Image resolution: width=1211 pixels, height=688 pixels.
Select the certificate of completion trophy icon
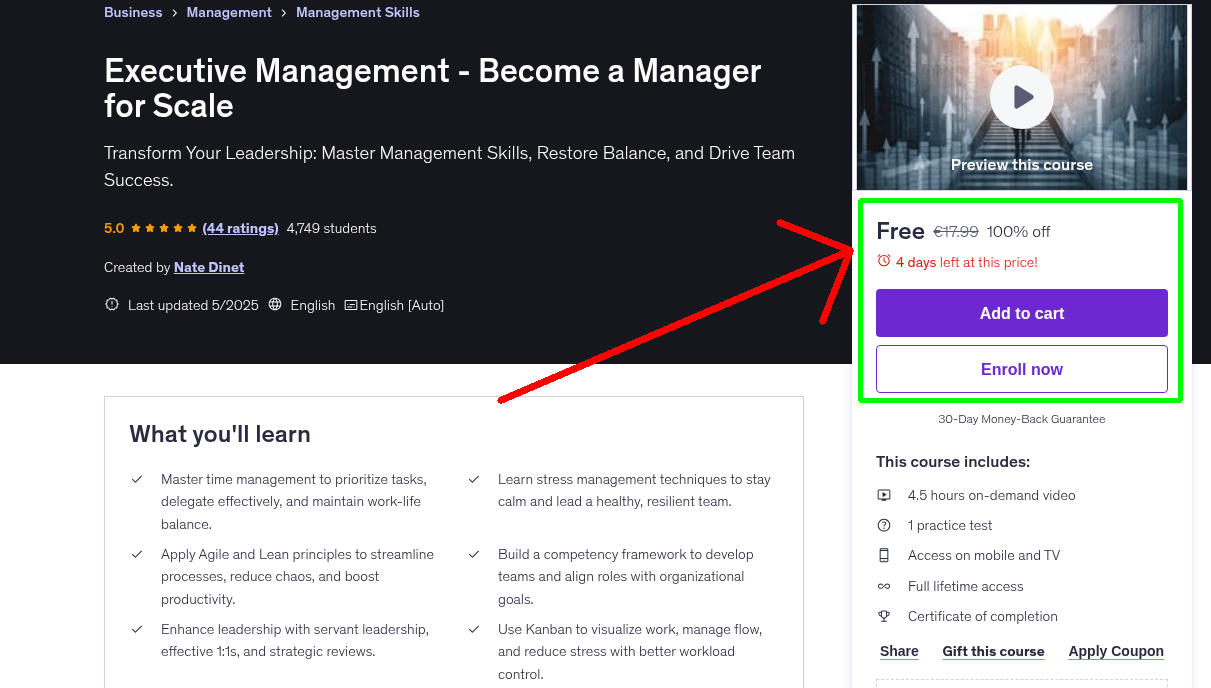[884, 616]
